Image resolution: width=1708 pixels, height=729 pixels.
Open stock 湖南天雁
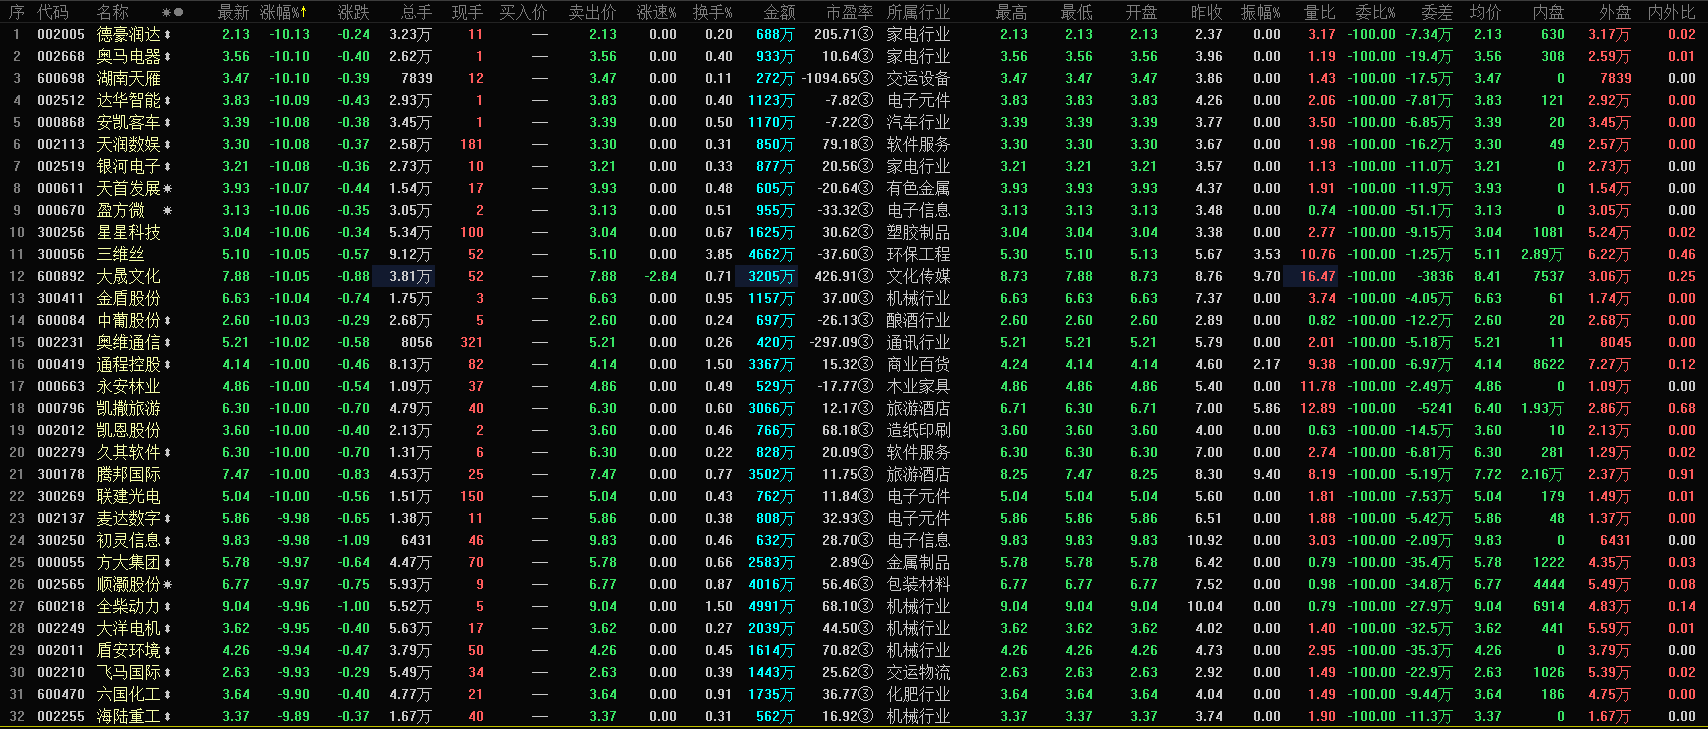coord(128,78)
